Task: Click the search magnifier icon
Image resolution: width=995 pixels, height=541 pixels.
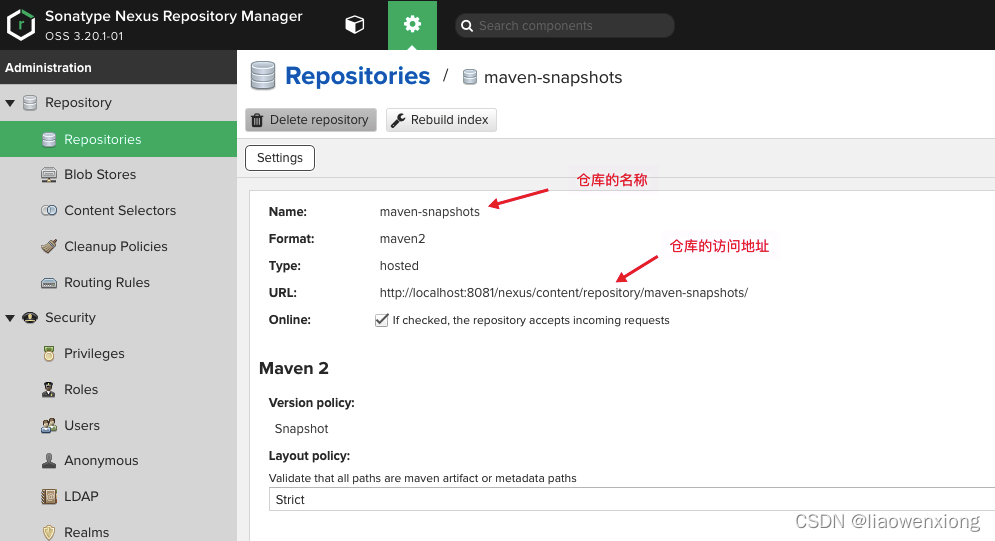Action: [467, 26]
